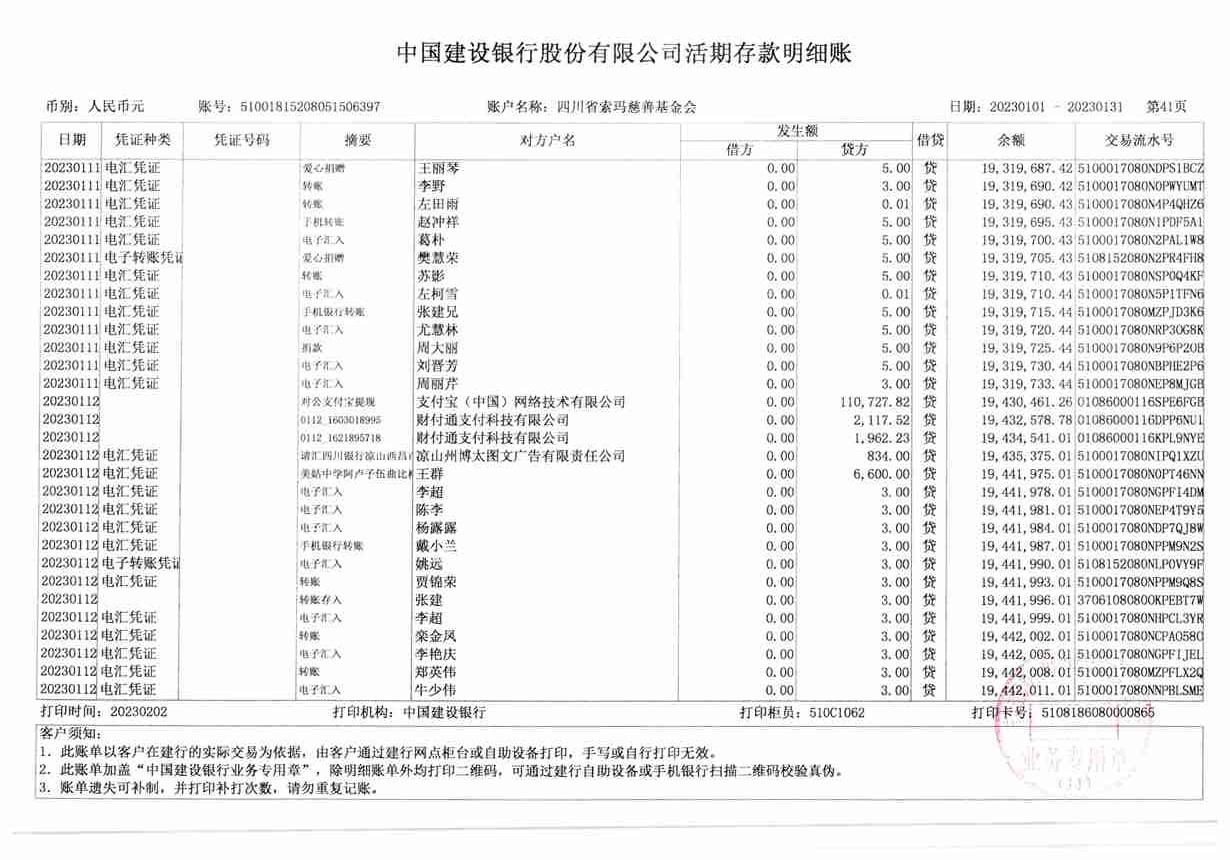Click the summary cell 捐款
Image resolution: width=1230 pixels, height=860 pixels.
click(x=311, y=348)
